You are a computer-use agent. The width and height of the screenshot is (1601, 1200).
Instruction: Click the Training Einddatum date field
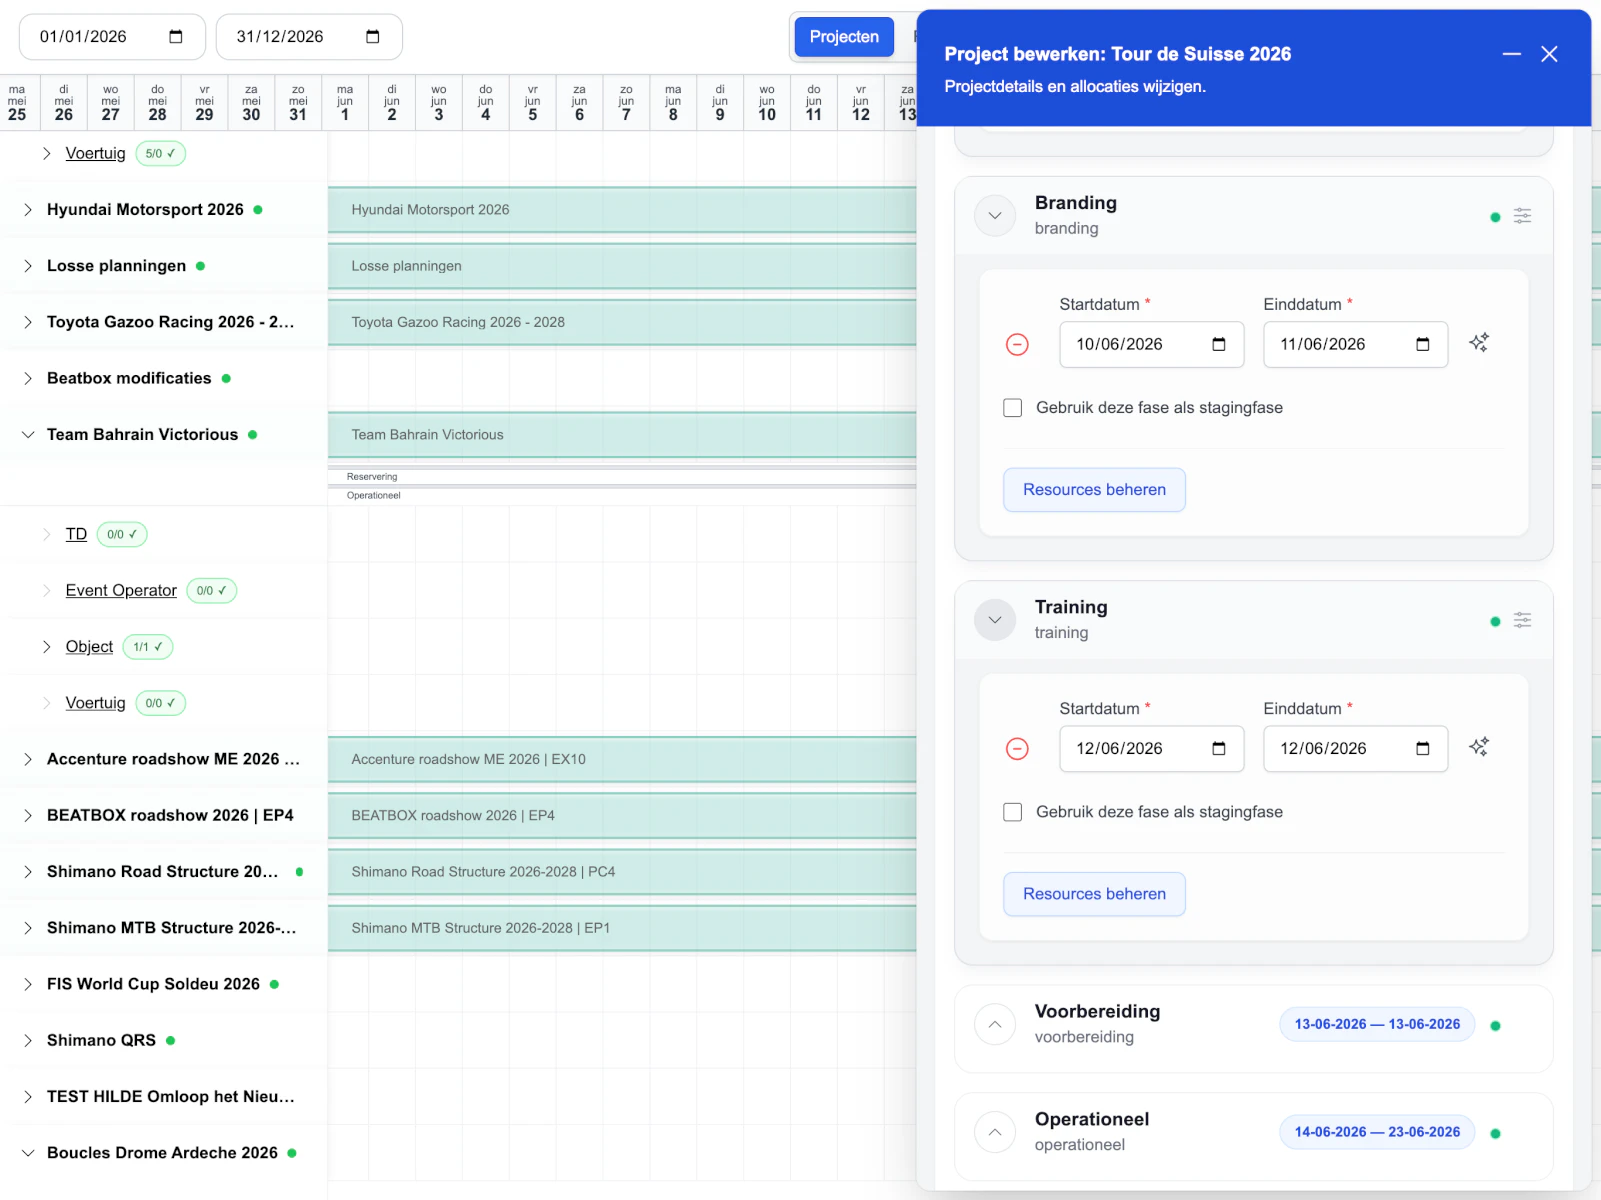coord(1340,749)
